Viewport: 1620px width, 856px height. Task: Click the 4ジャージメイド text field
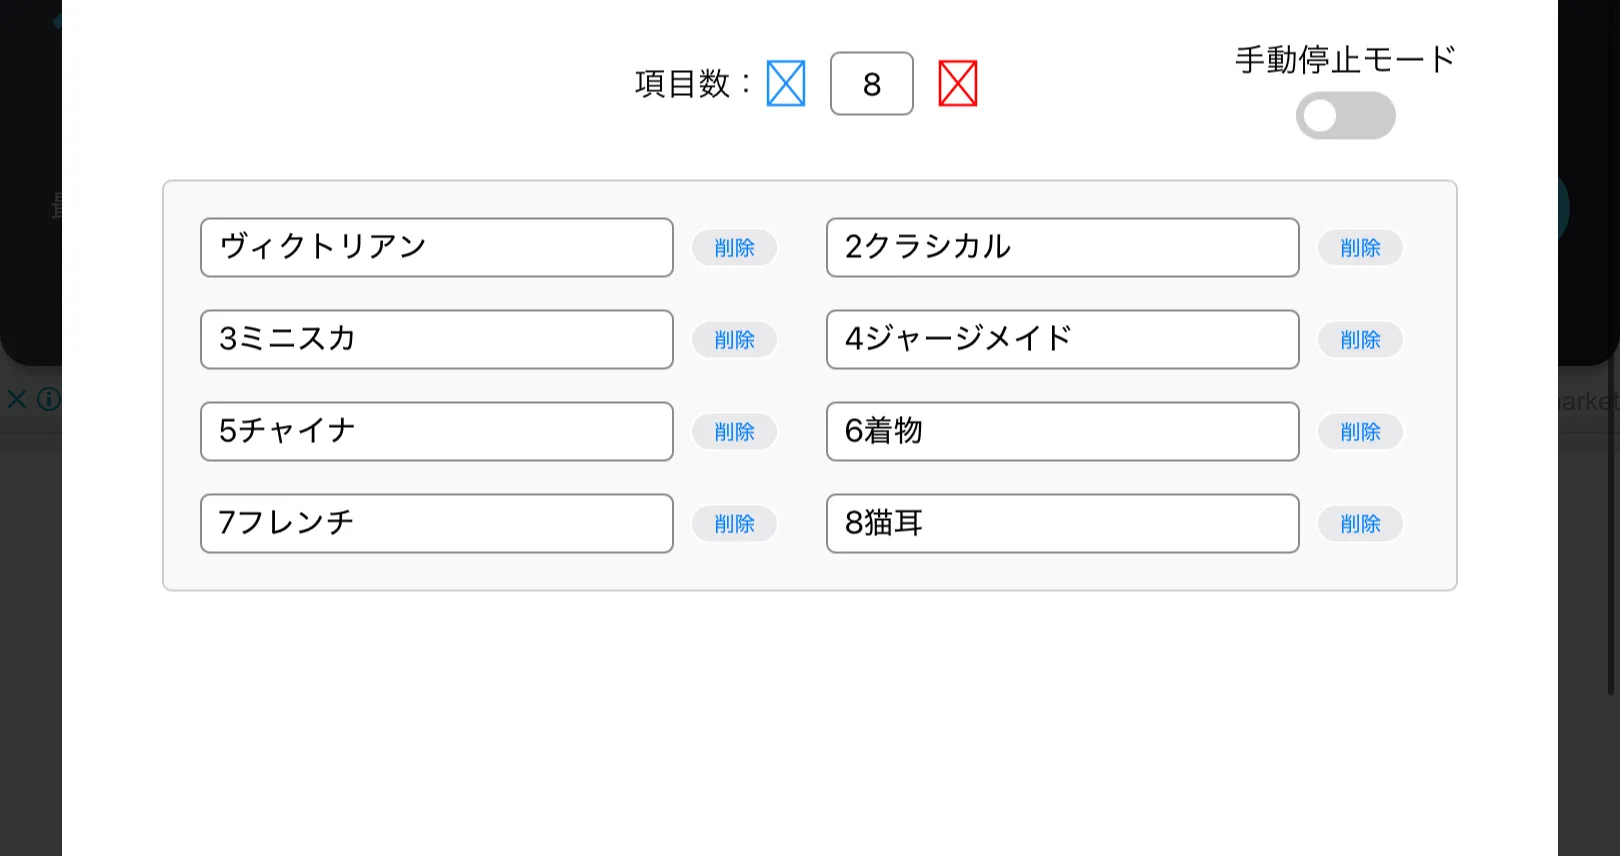coord(1062,340)
